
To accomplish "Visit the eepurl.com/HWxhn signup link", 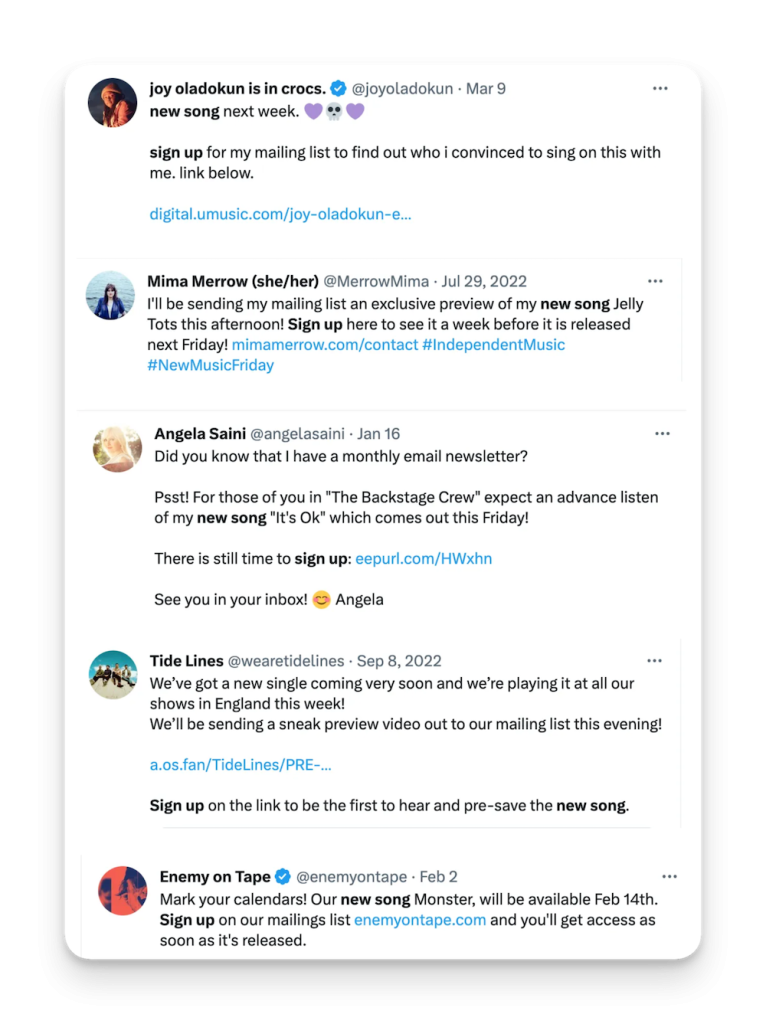I will [x=423, y=559].
